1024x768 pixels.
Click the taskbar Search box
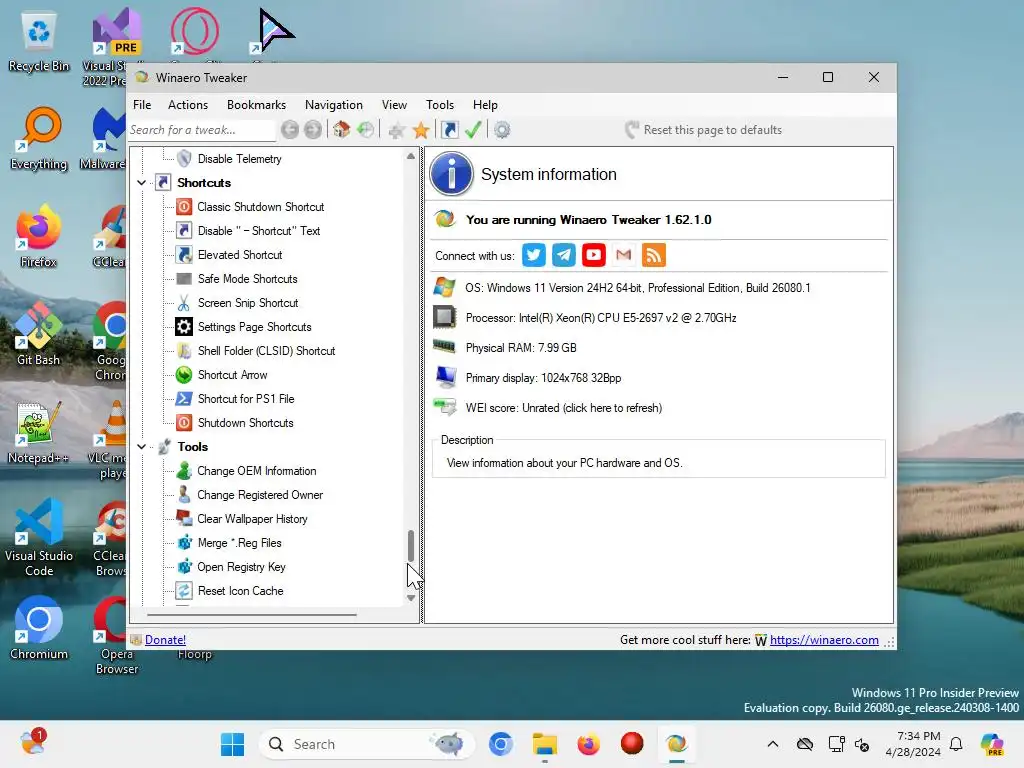366,744
